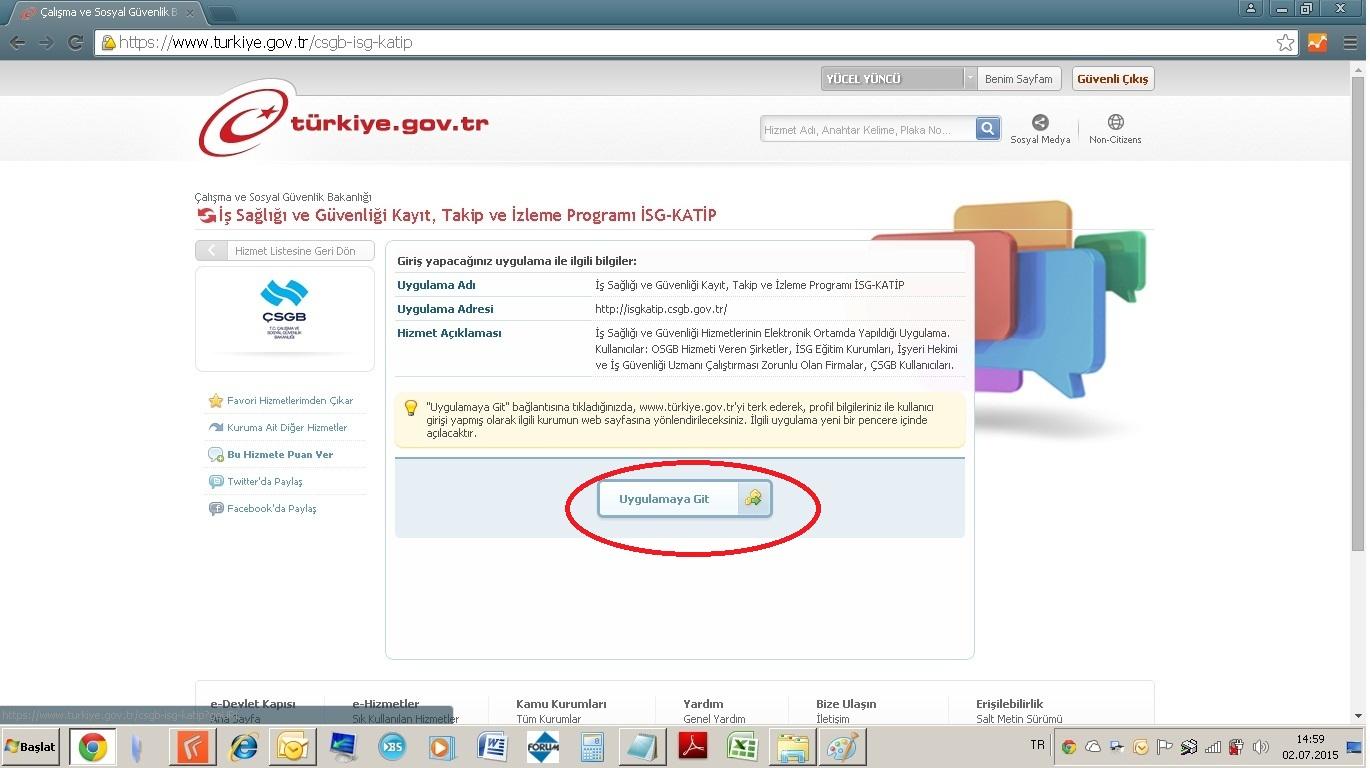Open Word from the taskbar

coord(492,747)
